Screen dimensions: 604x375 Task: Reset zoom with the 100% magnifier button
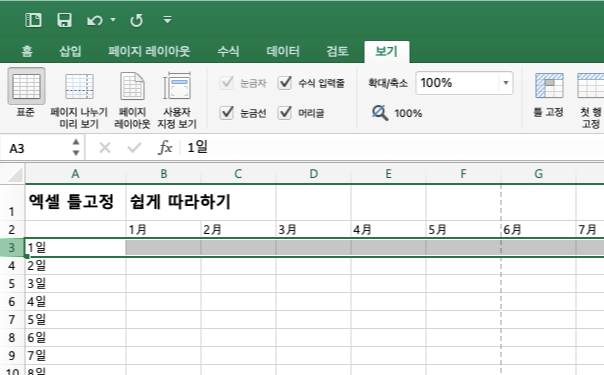397,113
